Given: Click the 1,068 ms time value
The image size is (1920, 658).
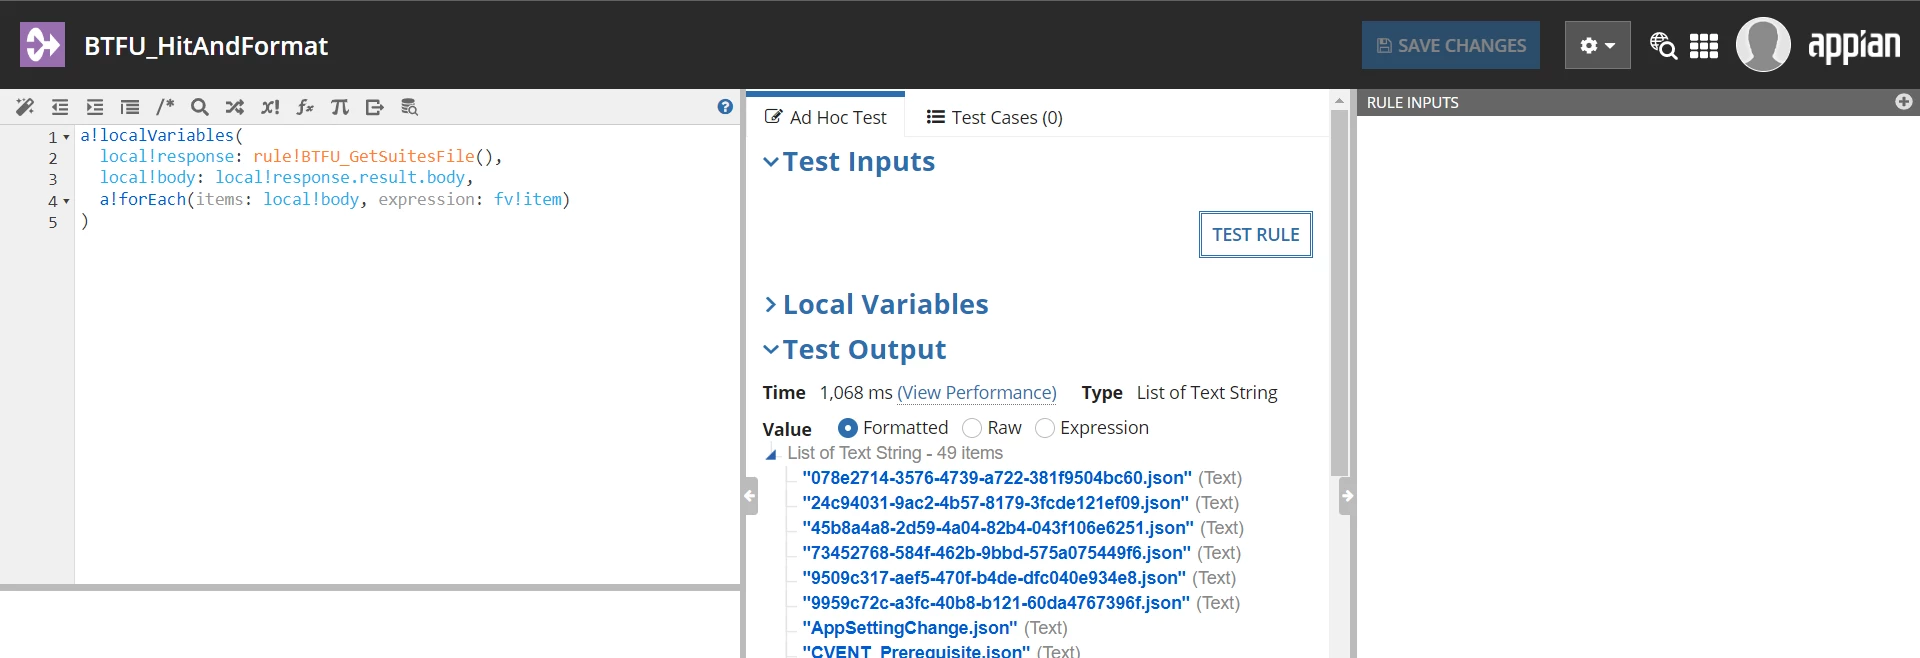Looking at the screenshot, I should coord(856,393).
